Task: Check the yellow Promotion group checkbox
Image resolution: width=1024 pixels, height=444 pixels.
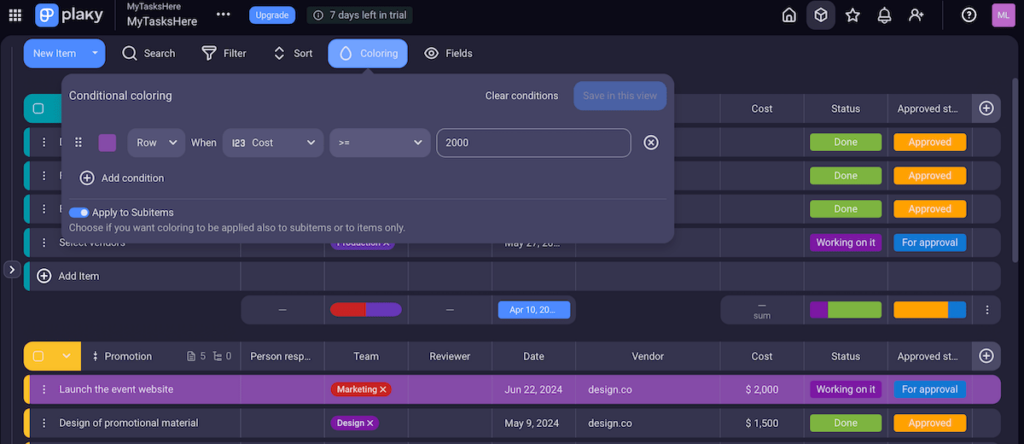Action: pos(39,356)
